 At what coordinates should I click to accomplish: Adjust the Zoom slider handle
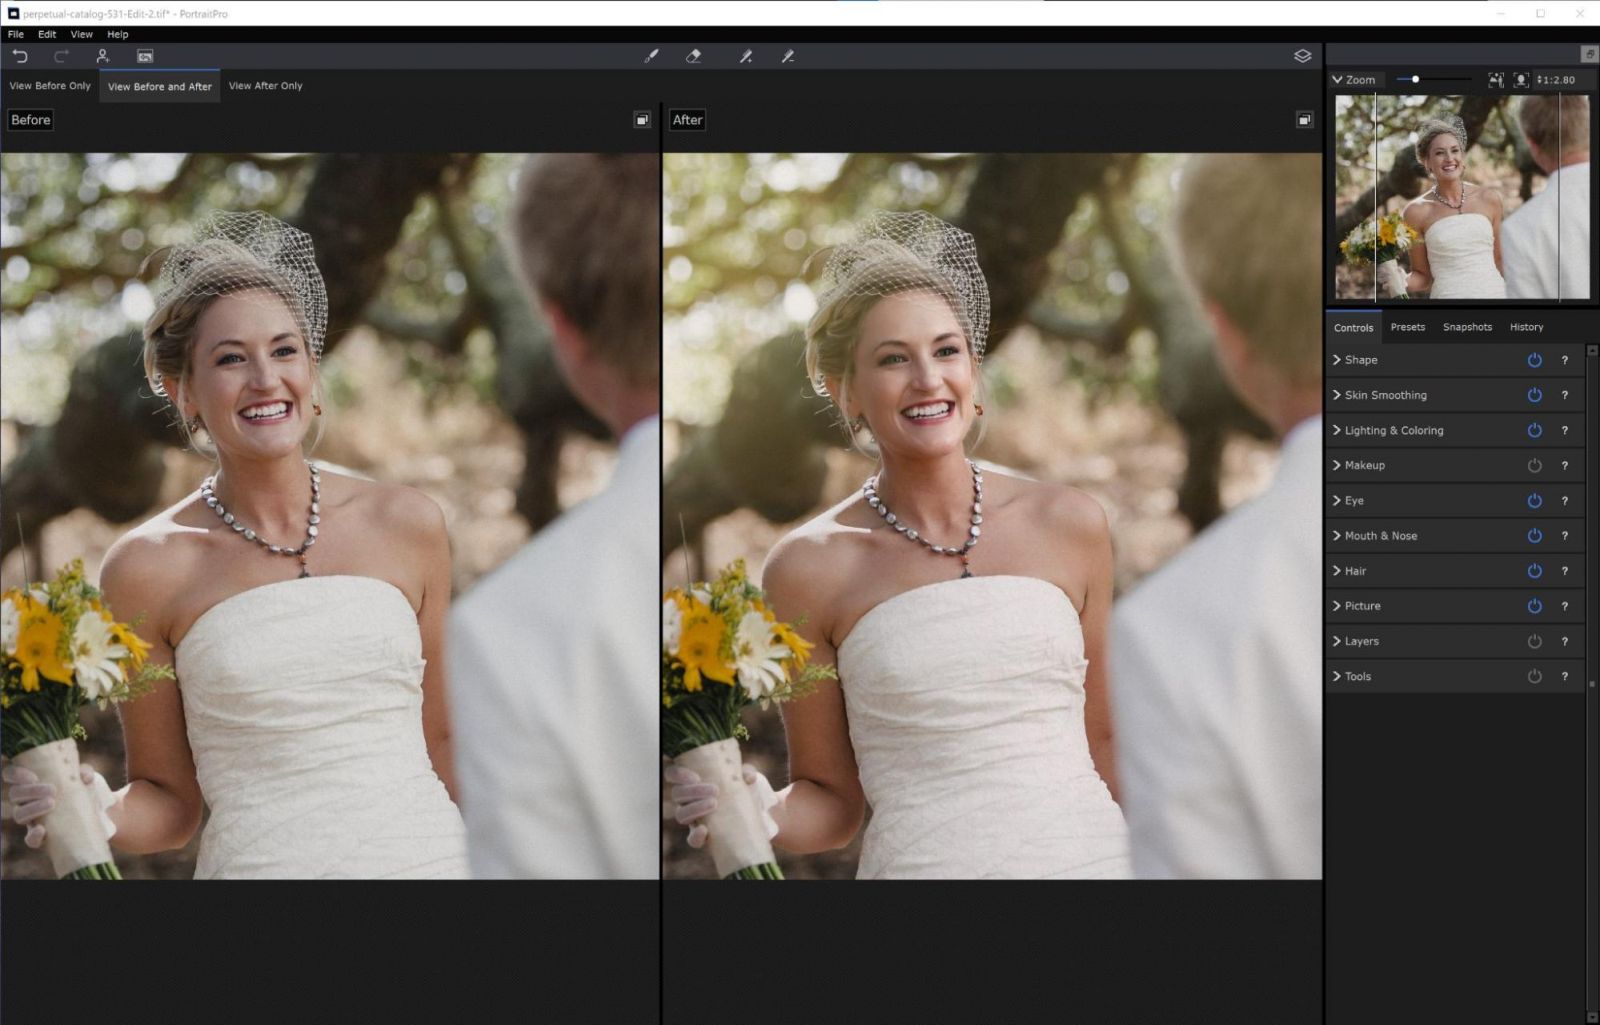tap(1415, 78)
